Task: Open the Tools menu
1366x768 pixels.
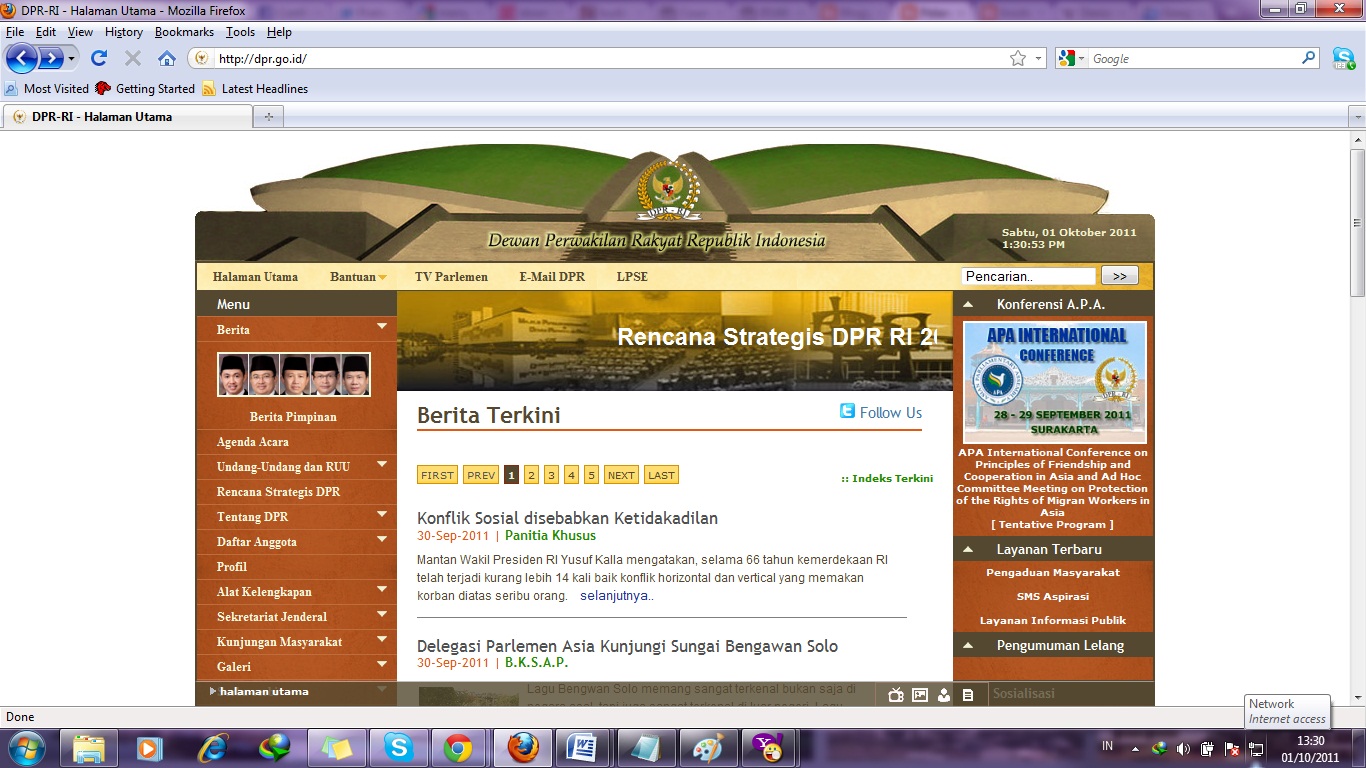Action: pyautogui.click(x=240, y=32)
